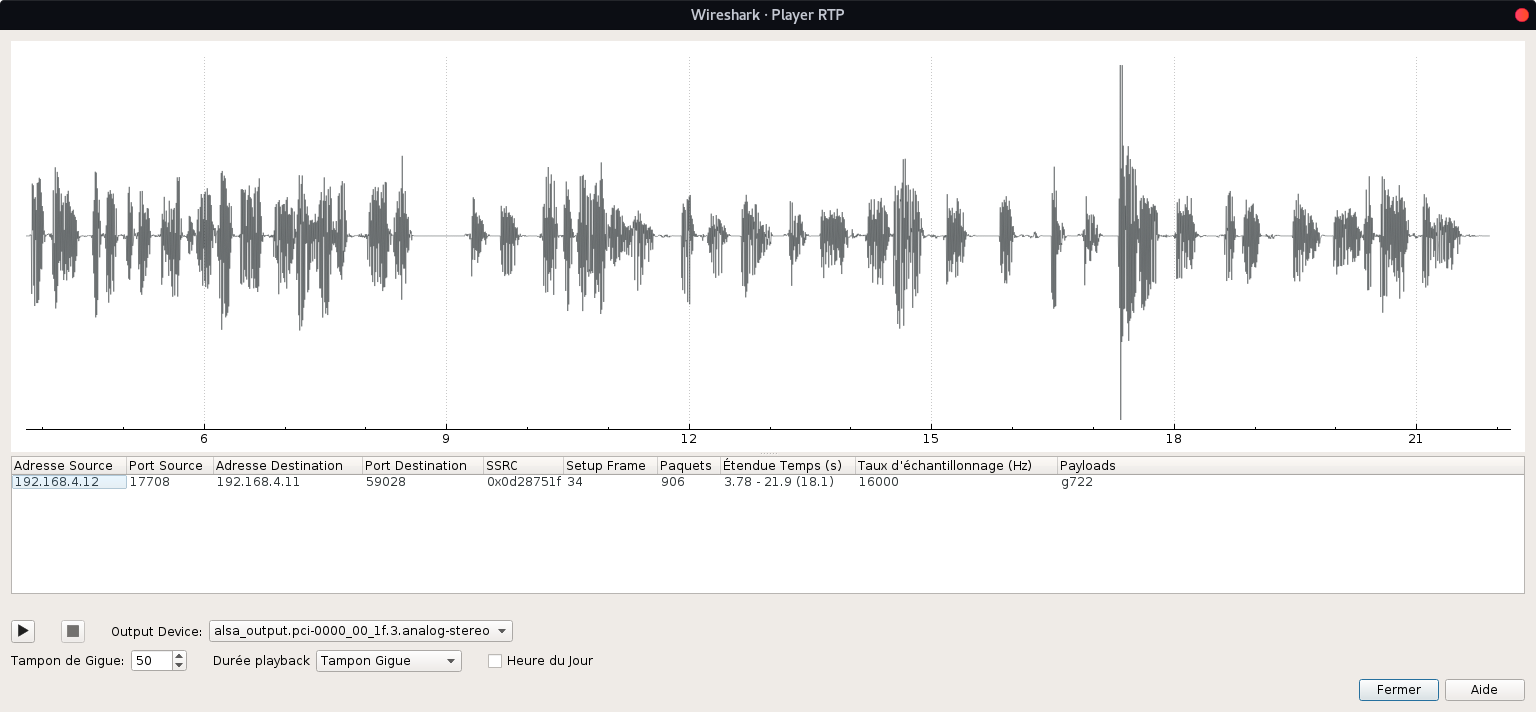The height and width of the screenshot is (712, 1536).
Task: Open the Output Device dropdown
Action: (361, 631)
